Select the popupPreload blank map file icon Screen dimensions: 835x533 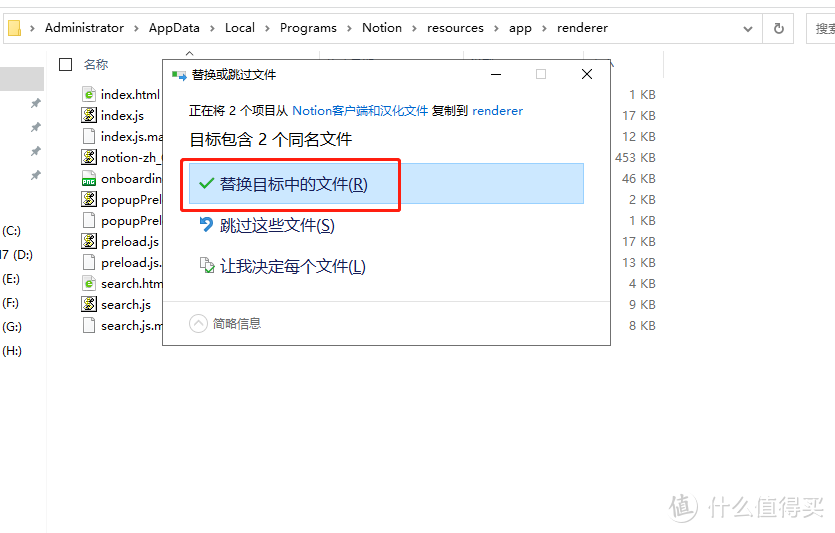tap(89, 220)
